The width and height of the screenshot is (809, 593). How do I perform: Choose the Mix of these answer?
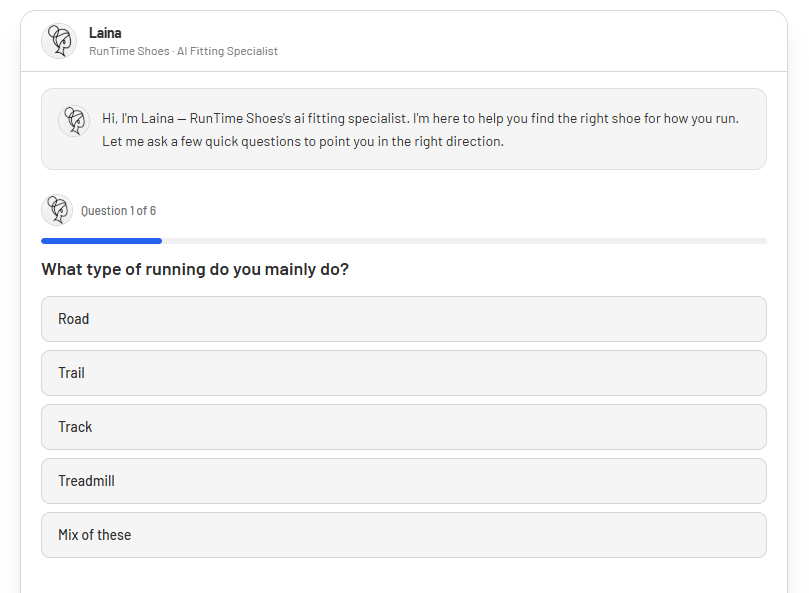[403, 535]
